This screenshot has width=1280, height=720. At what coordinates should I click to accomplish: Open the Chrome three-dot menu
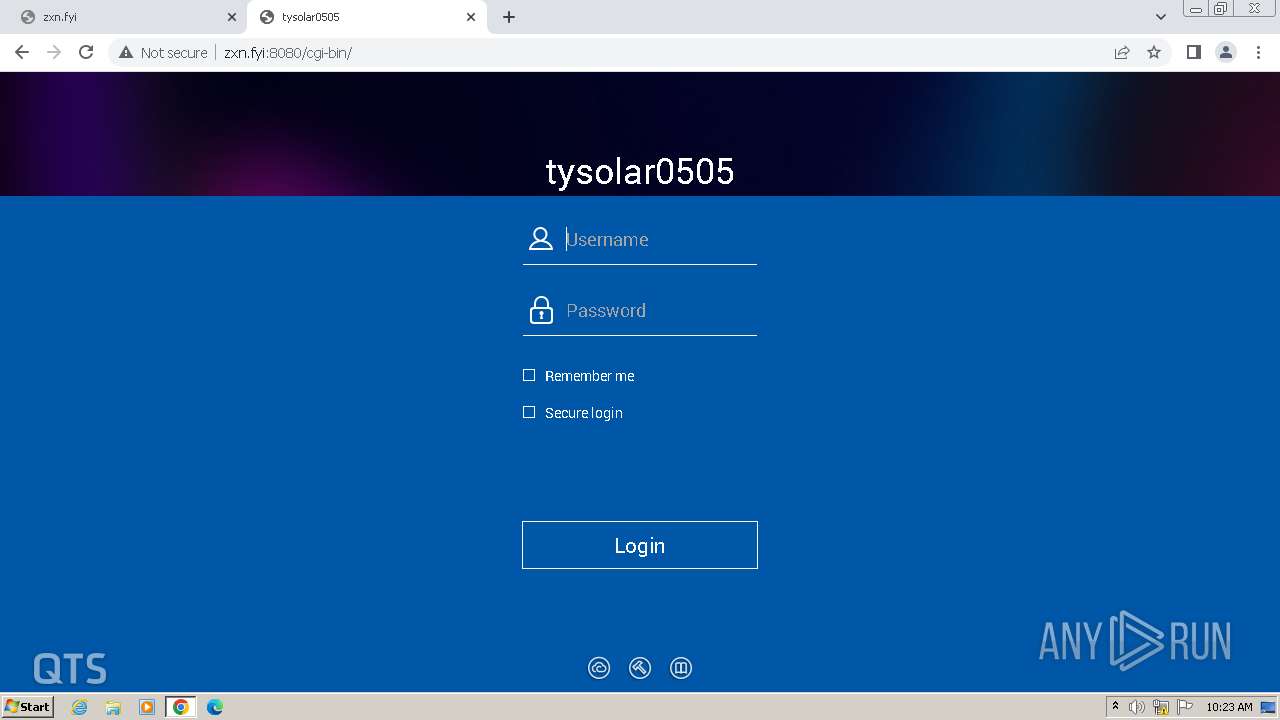point(1259,52)
